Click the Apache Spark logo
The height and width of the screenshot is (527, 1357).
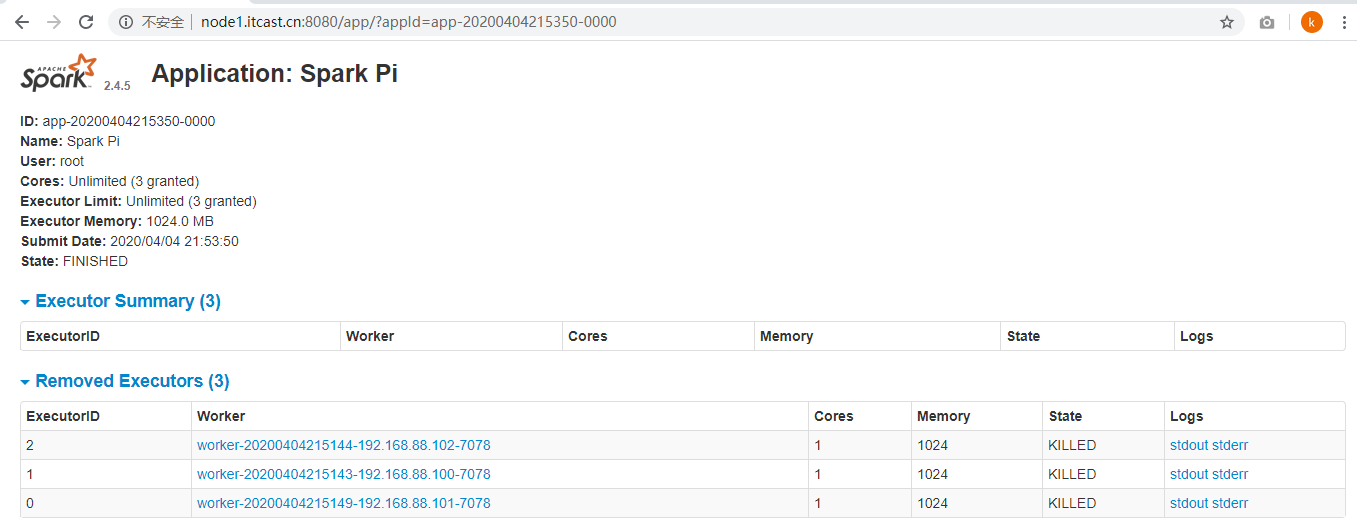point(59,73)
